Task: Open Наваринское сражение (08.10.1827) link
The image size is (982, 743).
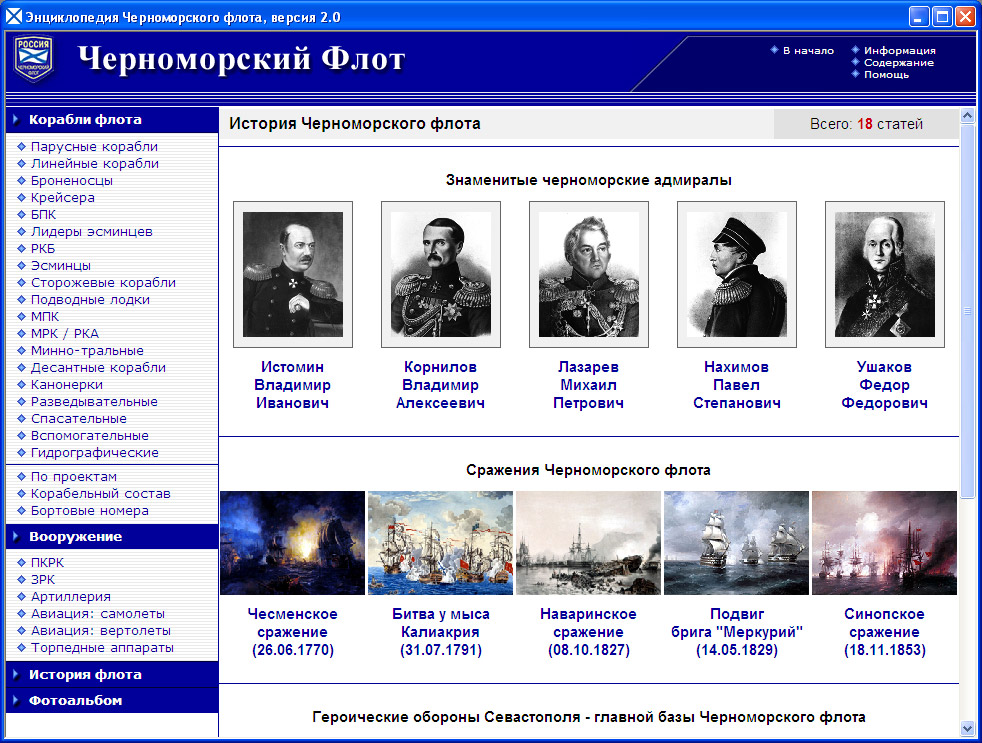Action: [589, 631]
